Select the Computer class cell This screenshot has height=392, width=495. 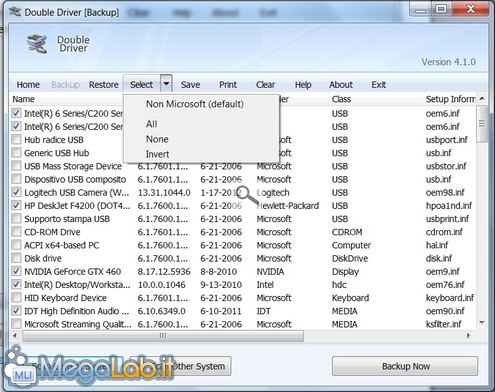click(351, 245)
